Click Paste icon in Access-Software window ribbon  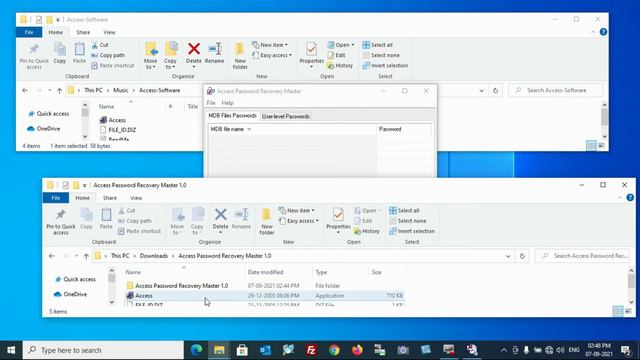tap(79, 53)
